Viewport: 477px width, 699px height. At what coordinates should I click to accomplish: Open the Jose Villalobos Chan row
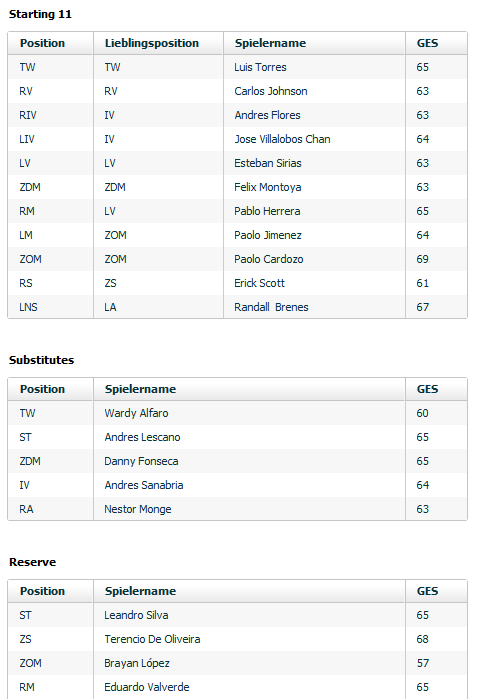(x=237, y=139)
